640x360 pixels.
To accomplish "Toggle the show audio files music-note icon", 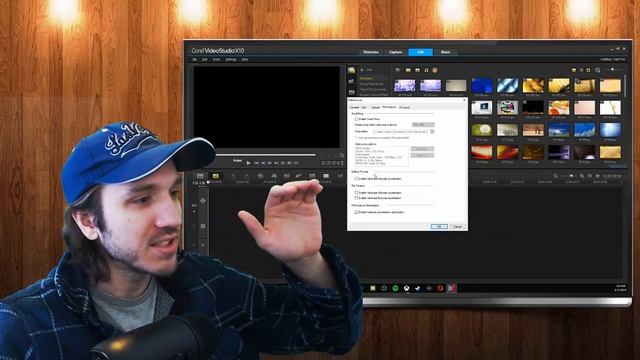I will click(426, 70).
